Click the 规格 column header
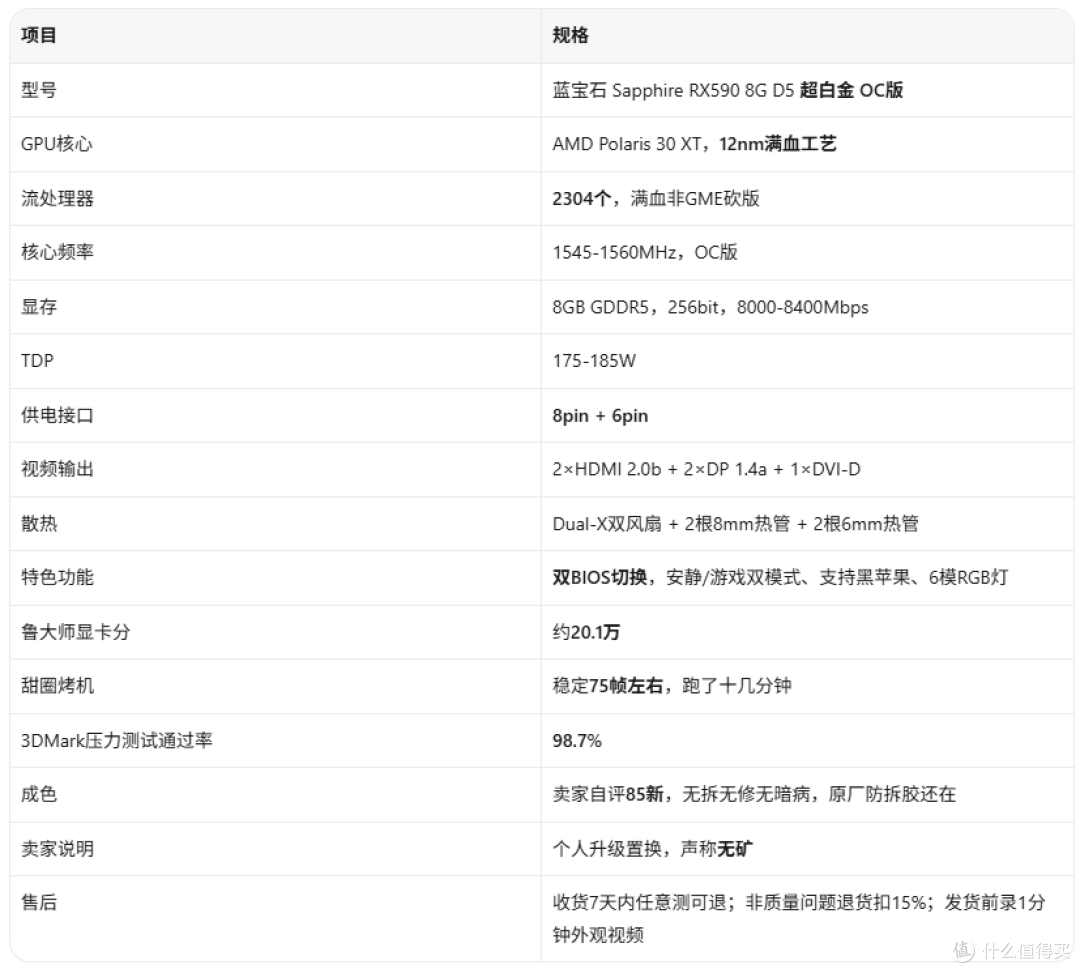Image resolution: width=1080 pixels, height=973 pixels. pos(570,35)
